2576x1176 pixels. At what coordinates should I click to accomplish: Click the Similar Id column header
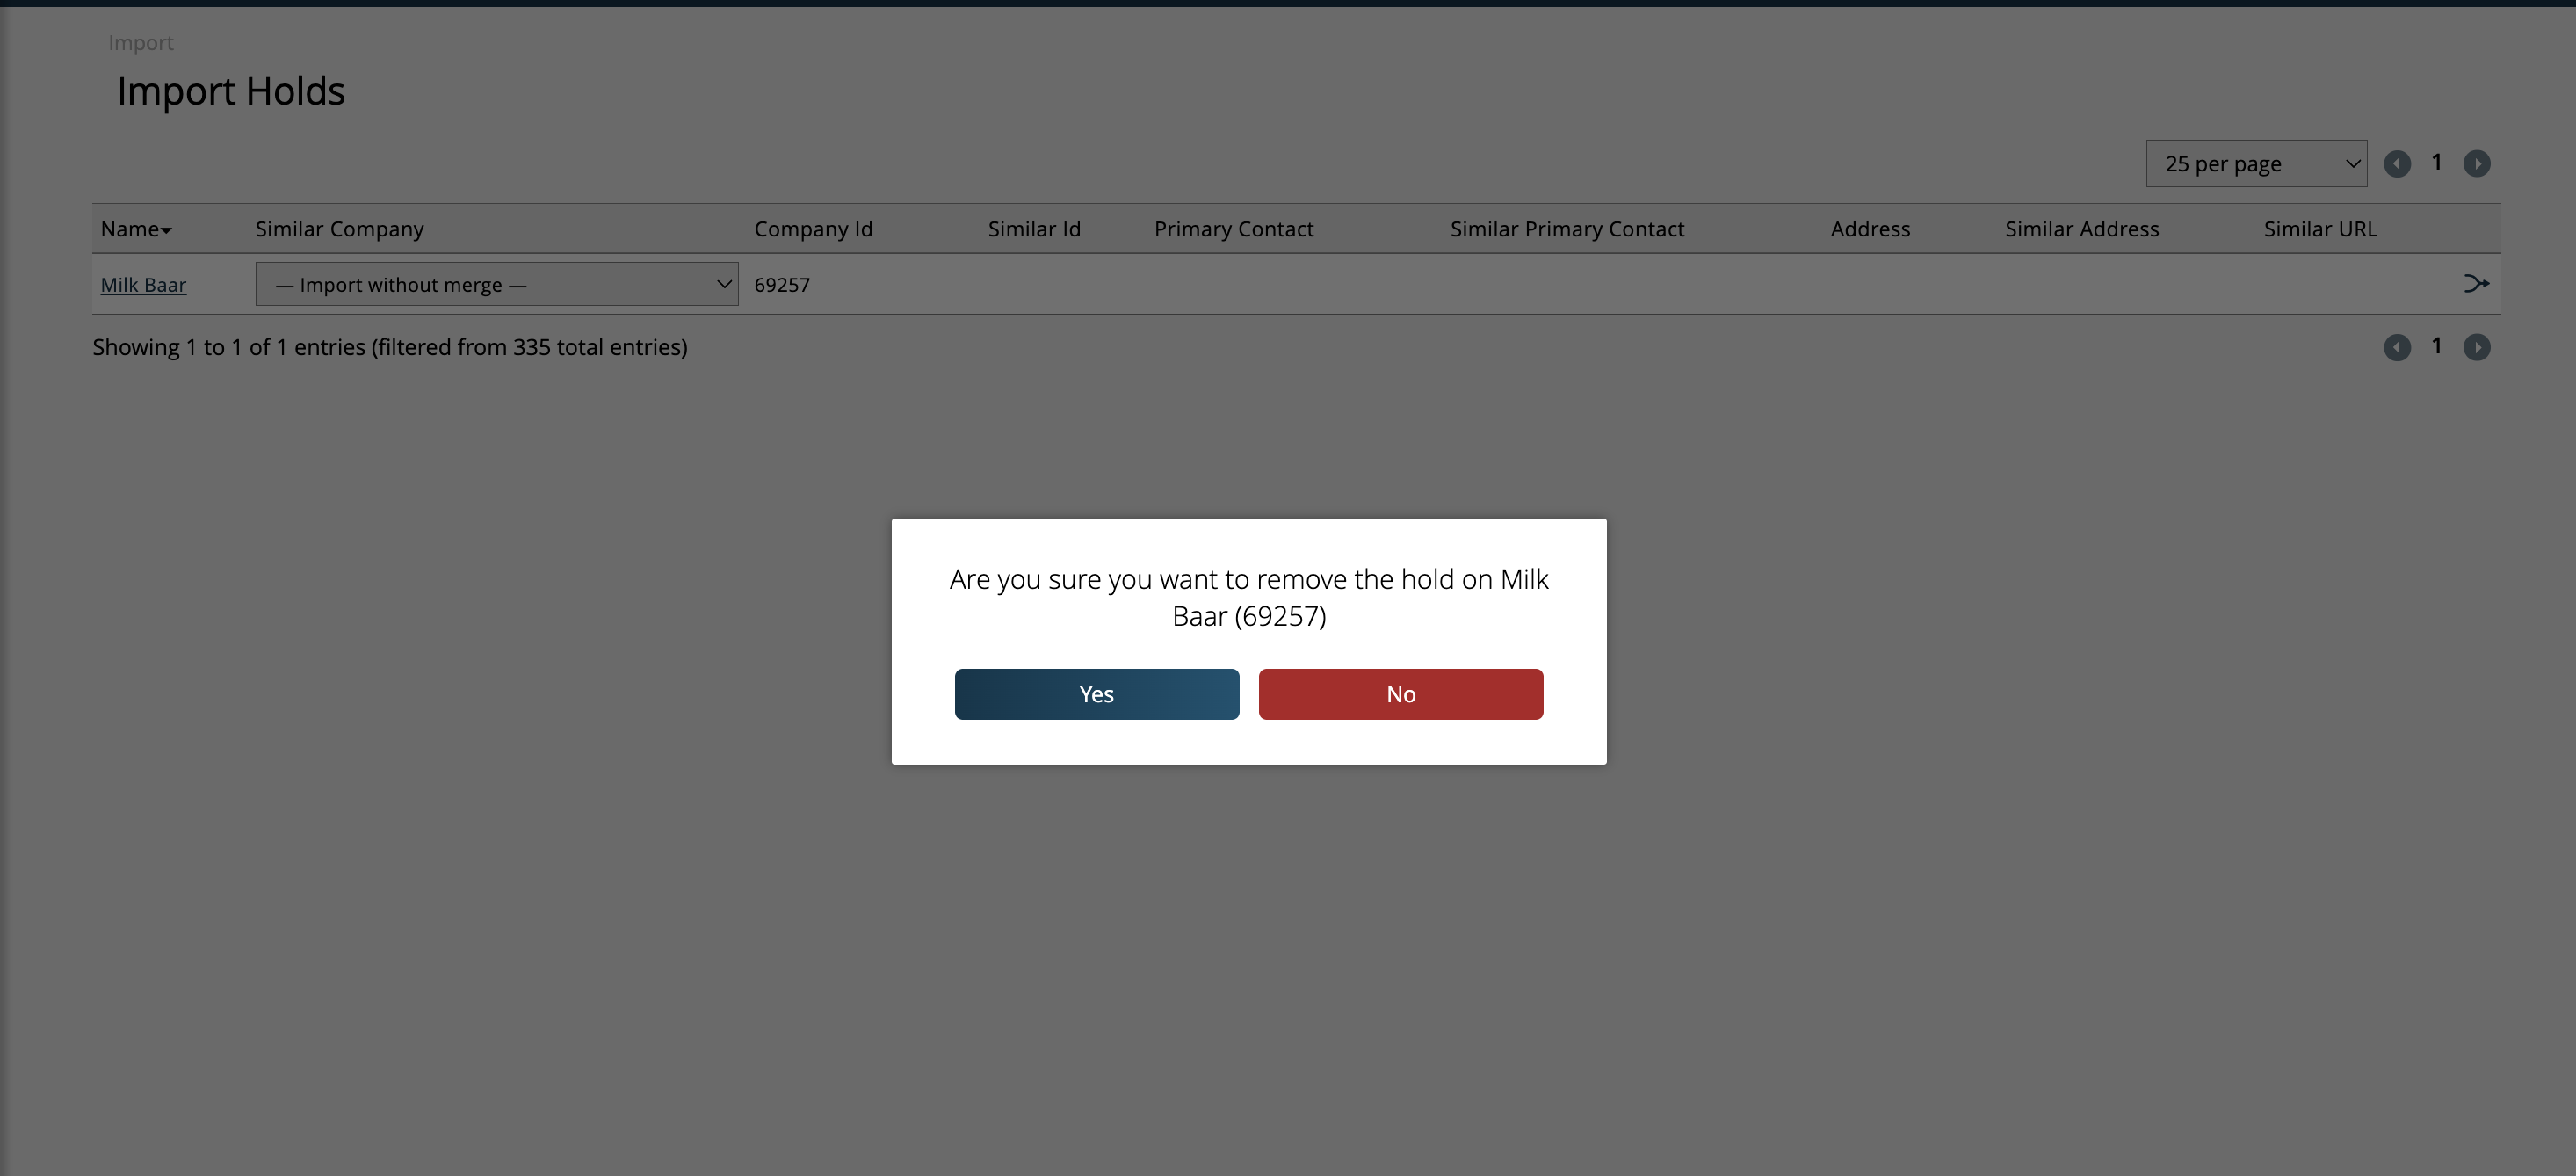coord(1034,229)
